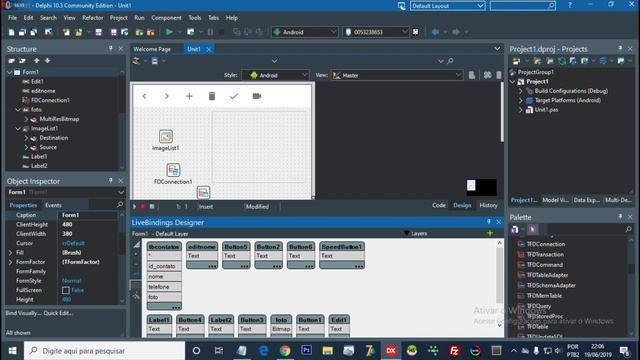This screenshot has height=360, width=640.
Task: Pin the LiveBindings Designer panel
Action: click(489, 222)
